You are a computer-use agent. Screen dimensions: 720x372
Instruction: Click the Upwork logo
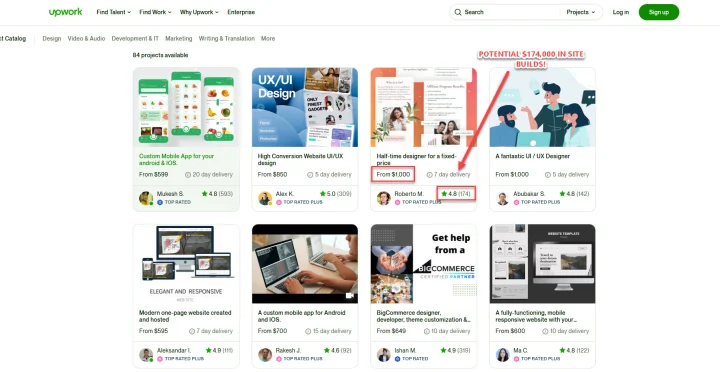coord(66,12)
